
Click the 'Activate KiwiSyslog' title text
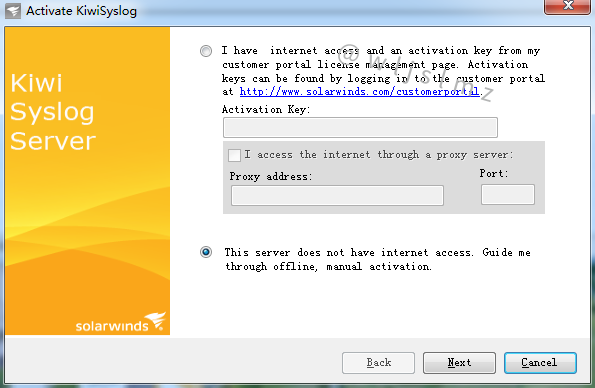[81, 11]
